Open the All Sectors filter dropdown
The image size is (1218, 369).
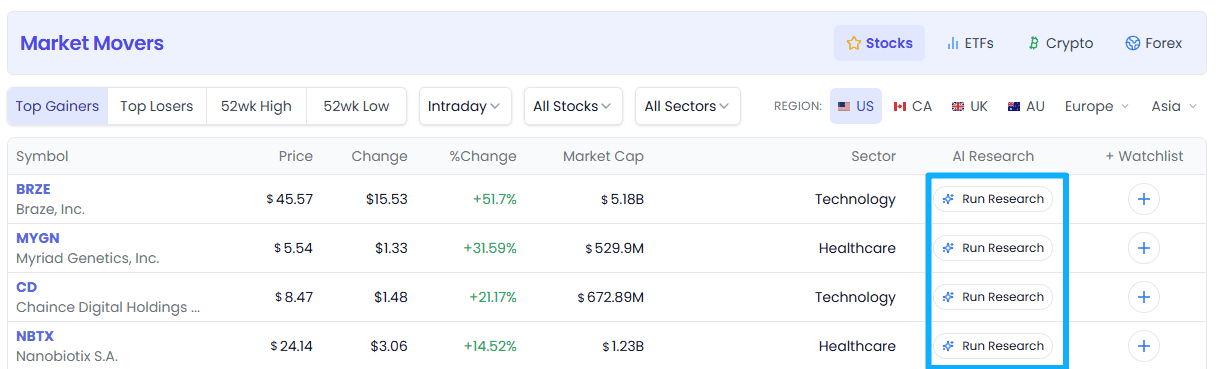pos(687,106)
